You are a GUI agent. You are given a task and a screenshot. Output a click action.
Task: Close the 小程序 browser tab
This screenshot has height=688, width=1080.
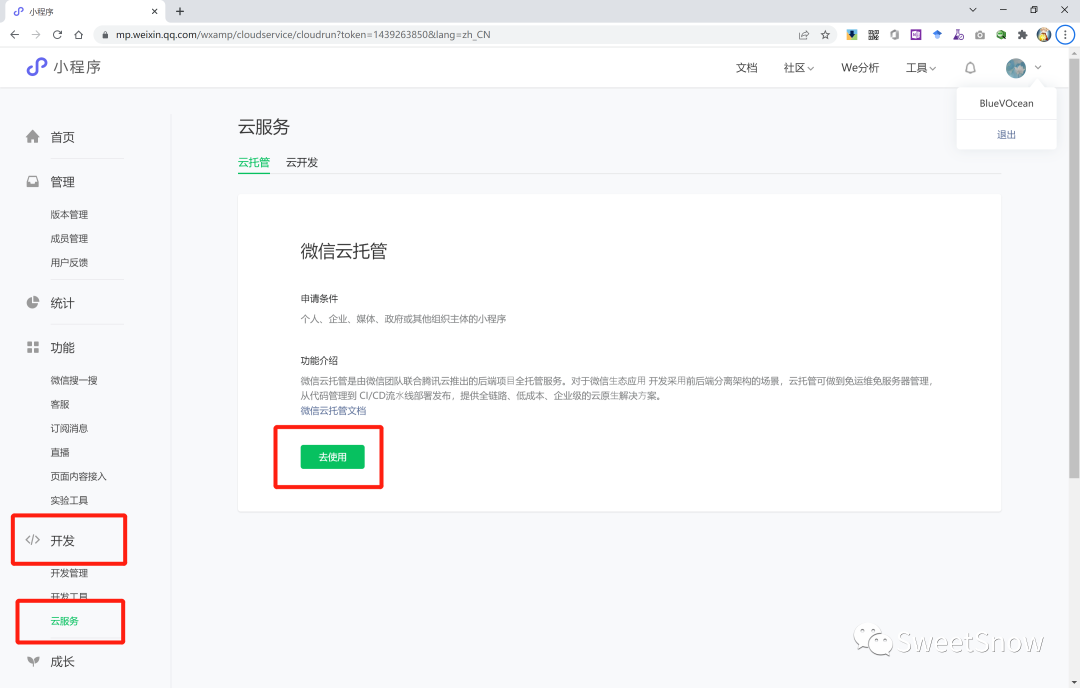click(x=154, y=12)
